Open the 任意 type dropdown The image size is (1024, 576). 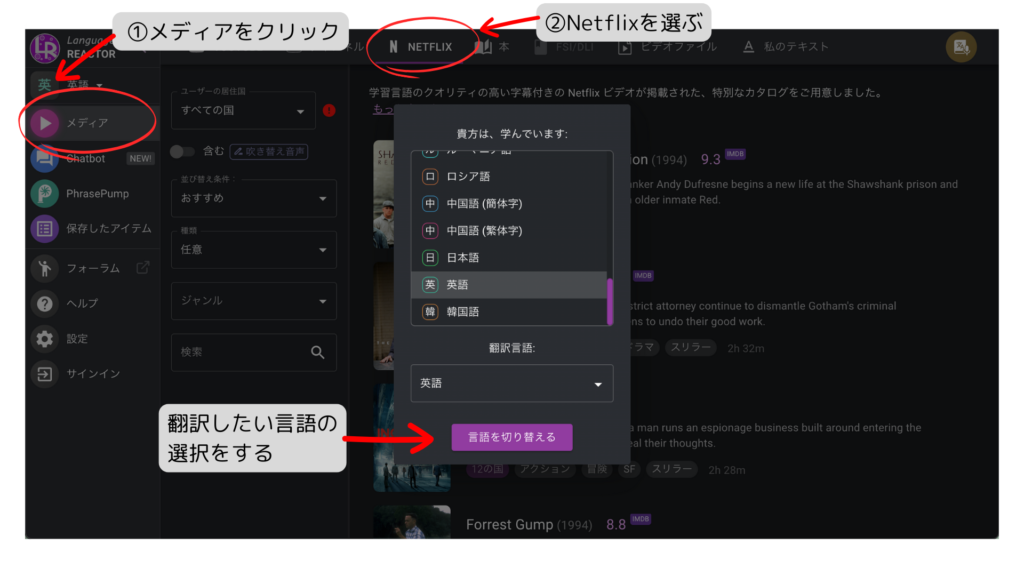point(253,249)
